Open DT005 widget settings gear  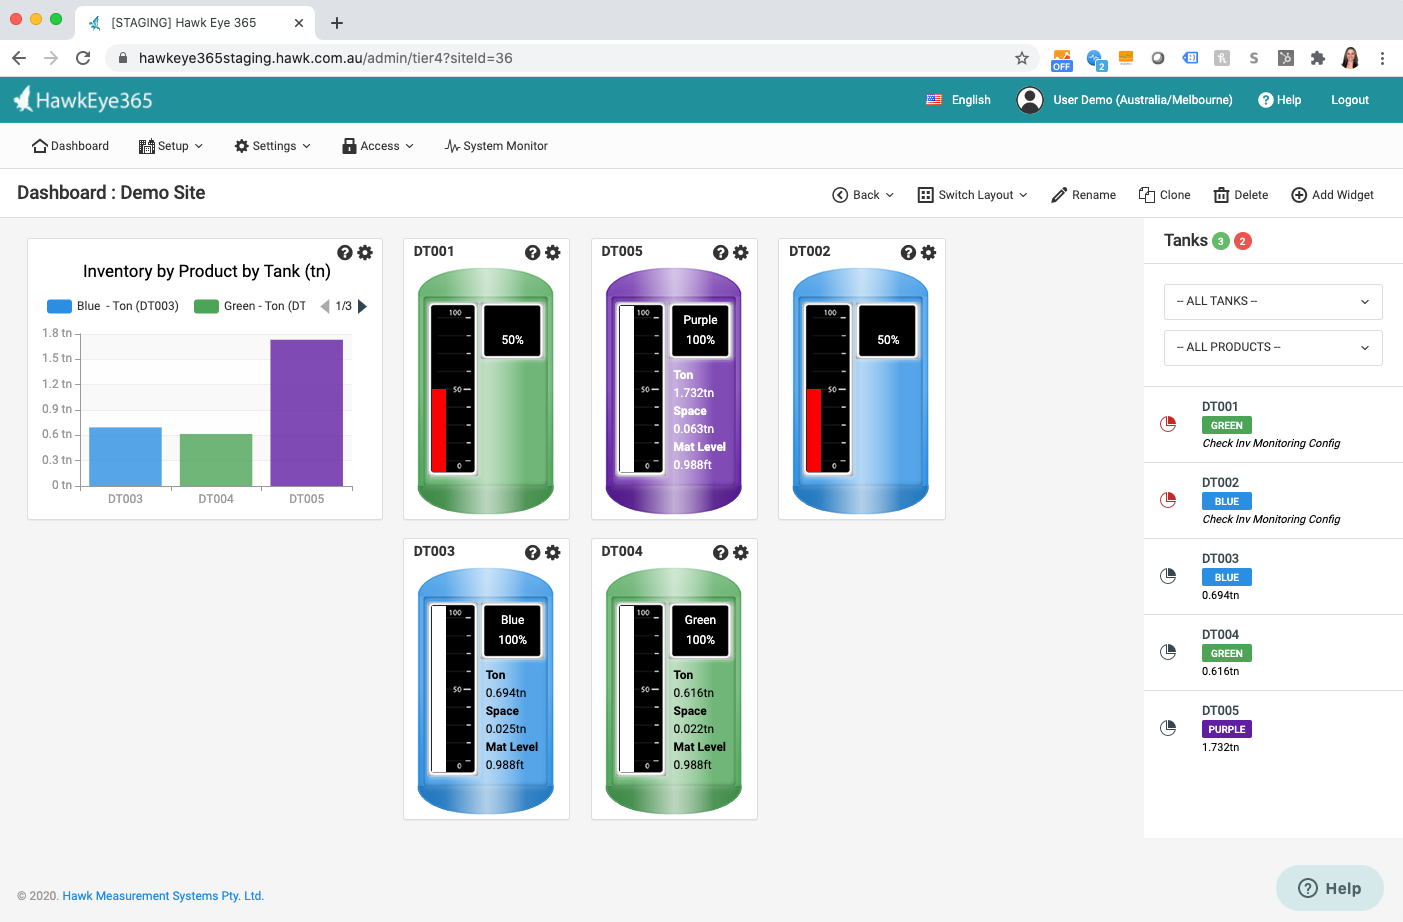(741, 253)
